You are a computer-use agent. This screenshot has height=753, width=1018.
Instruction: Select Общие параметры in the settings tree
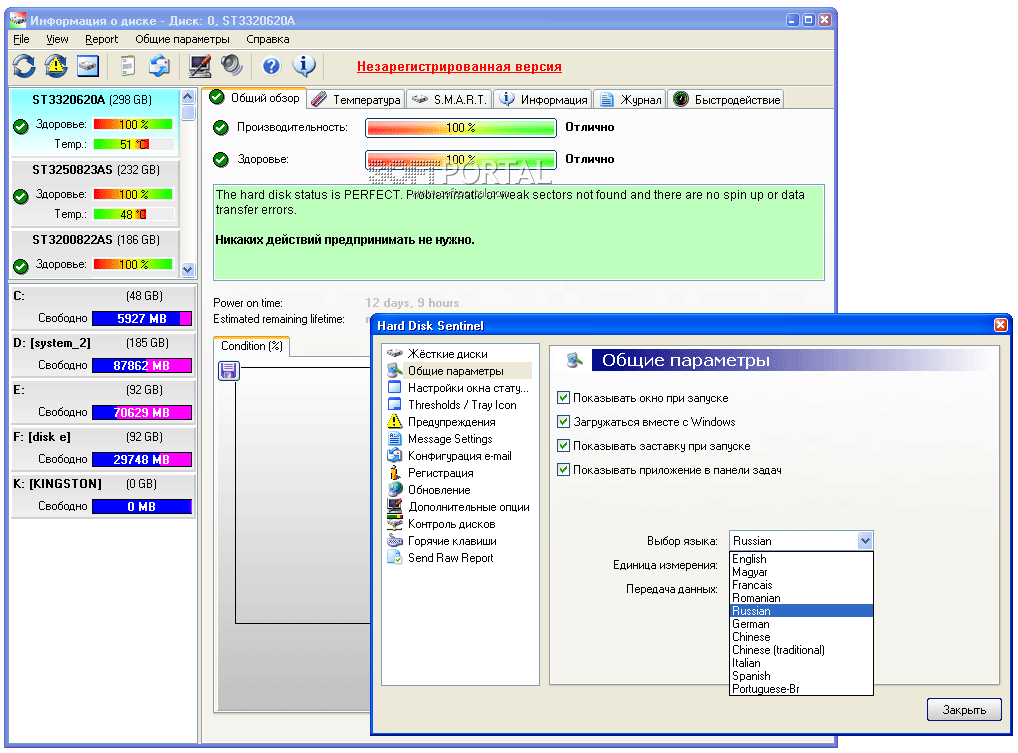pyautogui.click(x=455, y=371)
